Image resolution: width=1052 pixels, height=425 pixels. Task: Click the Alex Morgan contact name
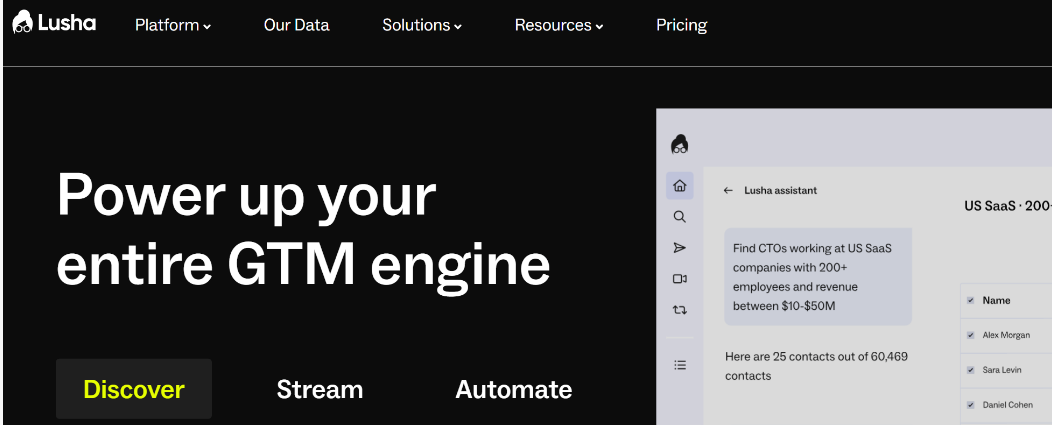[x=1006, y=335]
